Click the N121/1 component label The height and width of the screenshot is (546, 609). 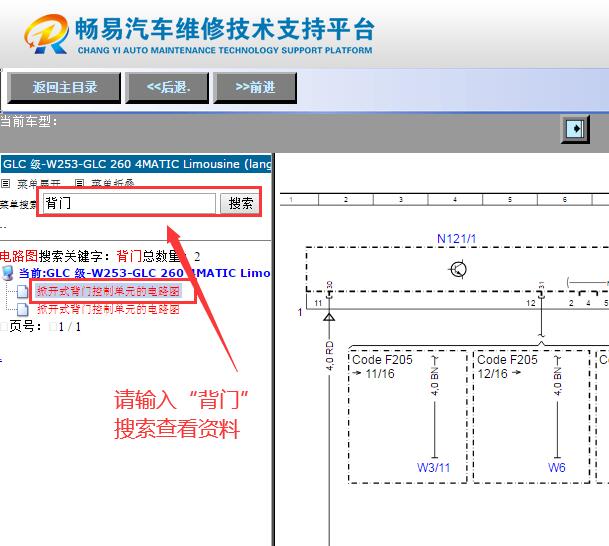(456, 238)
